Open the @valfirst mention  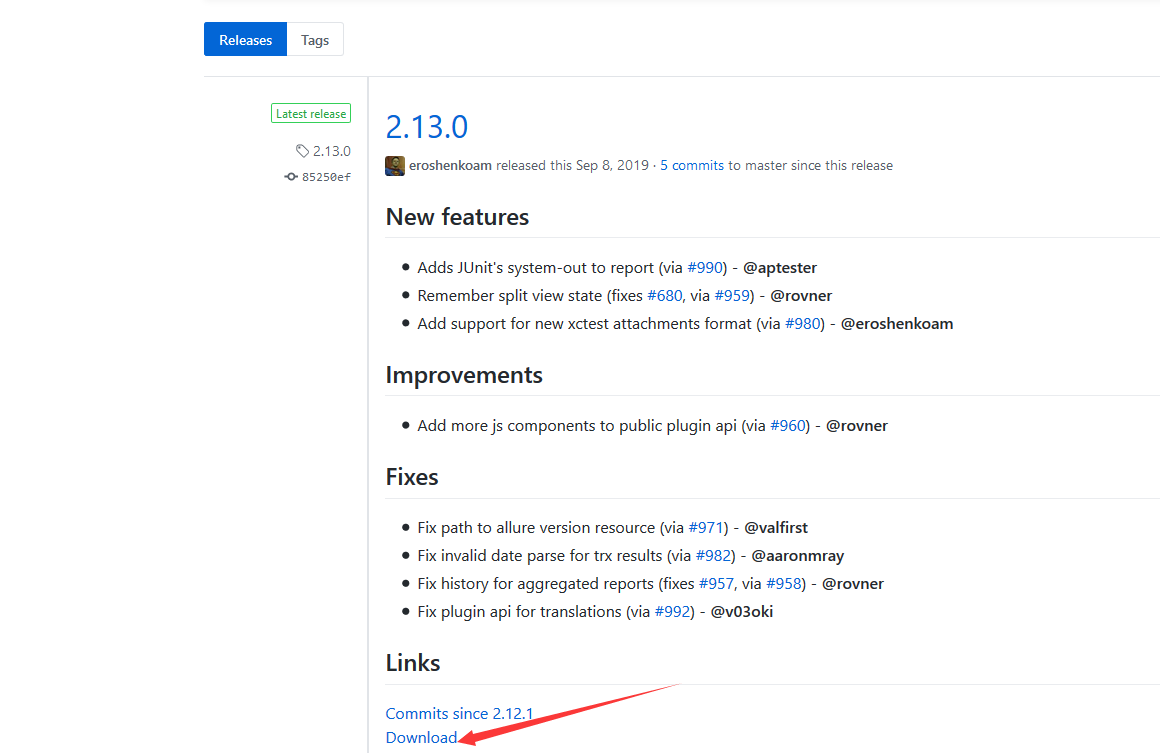pyautogui.click(x=776, y=528)
